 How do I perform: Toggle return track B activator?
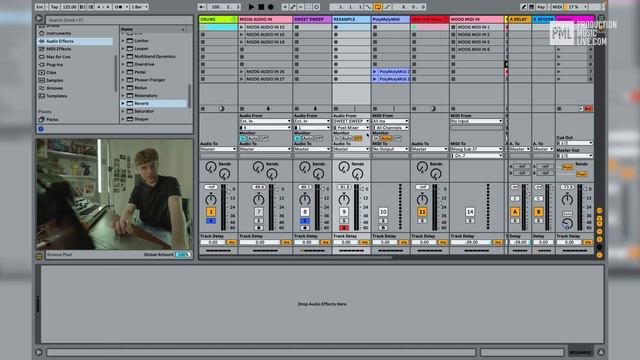pos(538,211)
